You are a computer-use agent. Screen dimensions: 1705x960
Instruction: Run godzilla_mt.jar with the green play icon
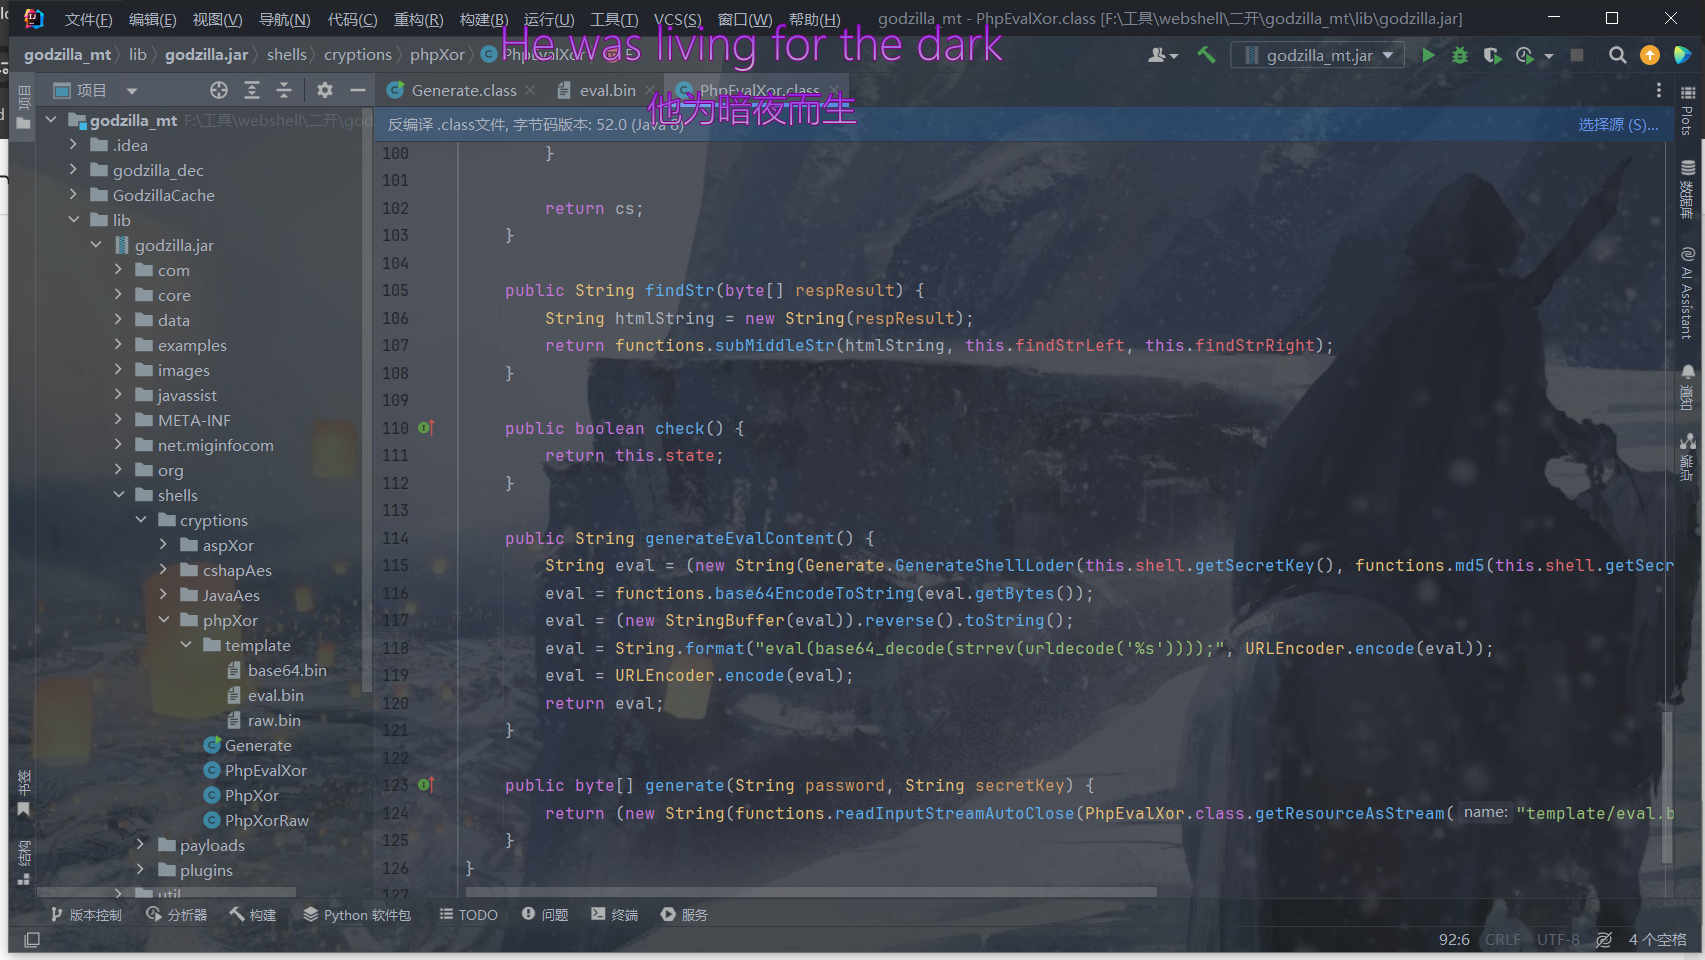[x=1428, y=55]
